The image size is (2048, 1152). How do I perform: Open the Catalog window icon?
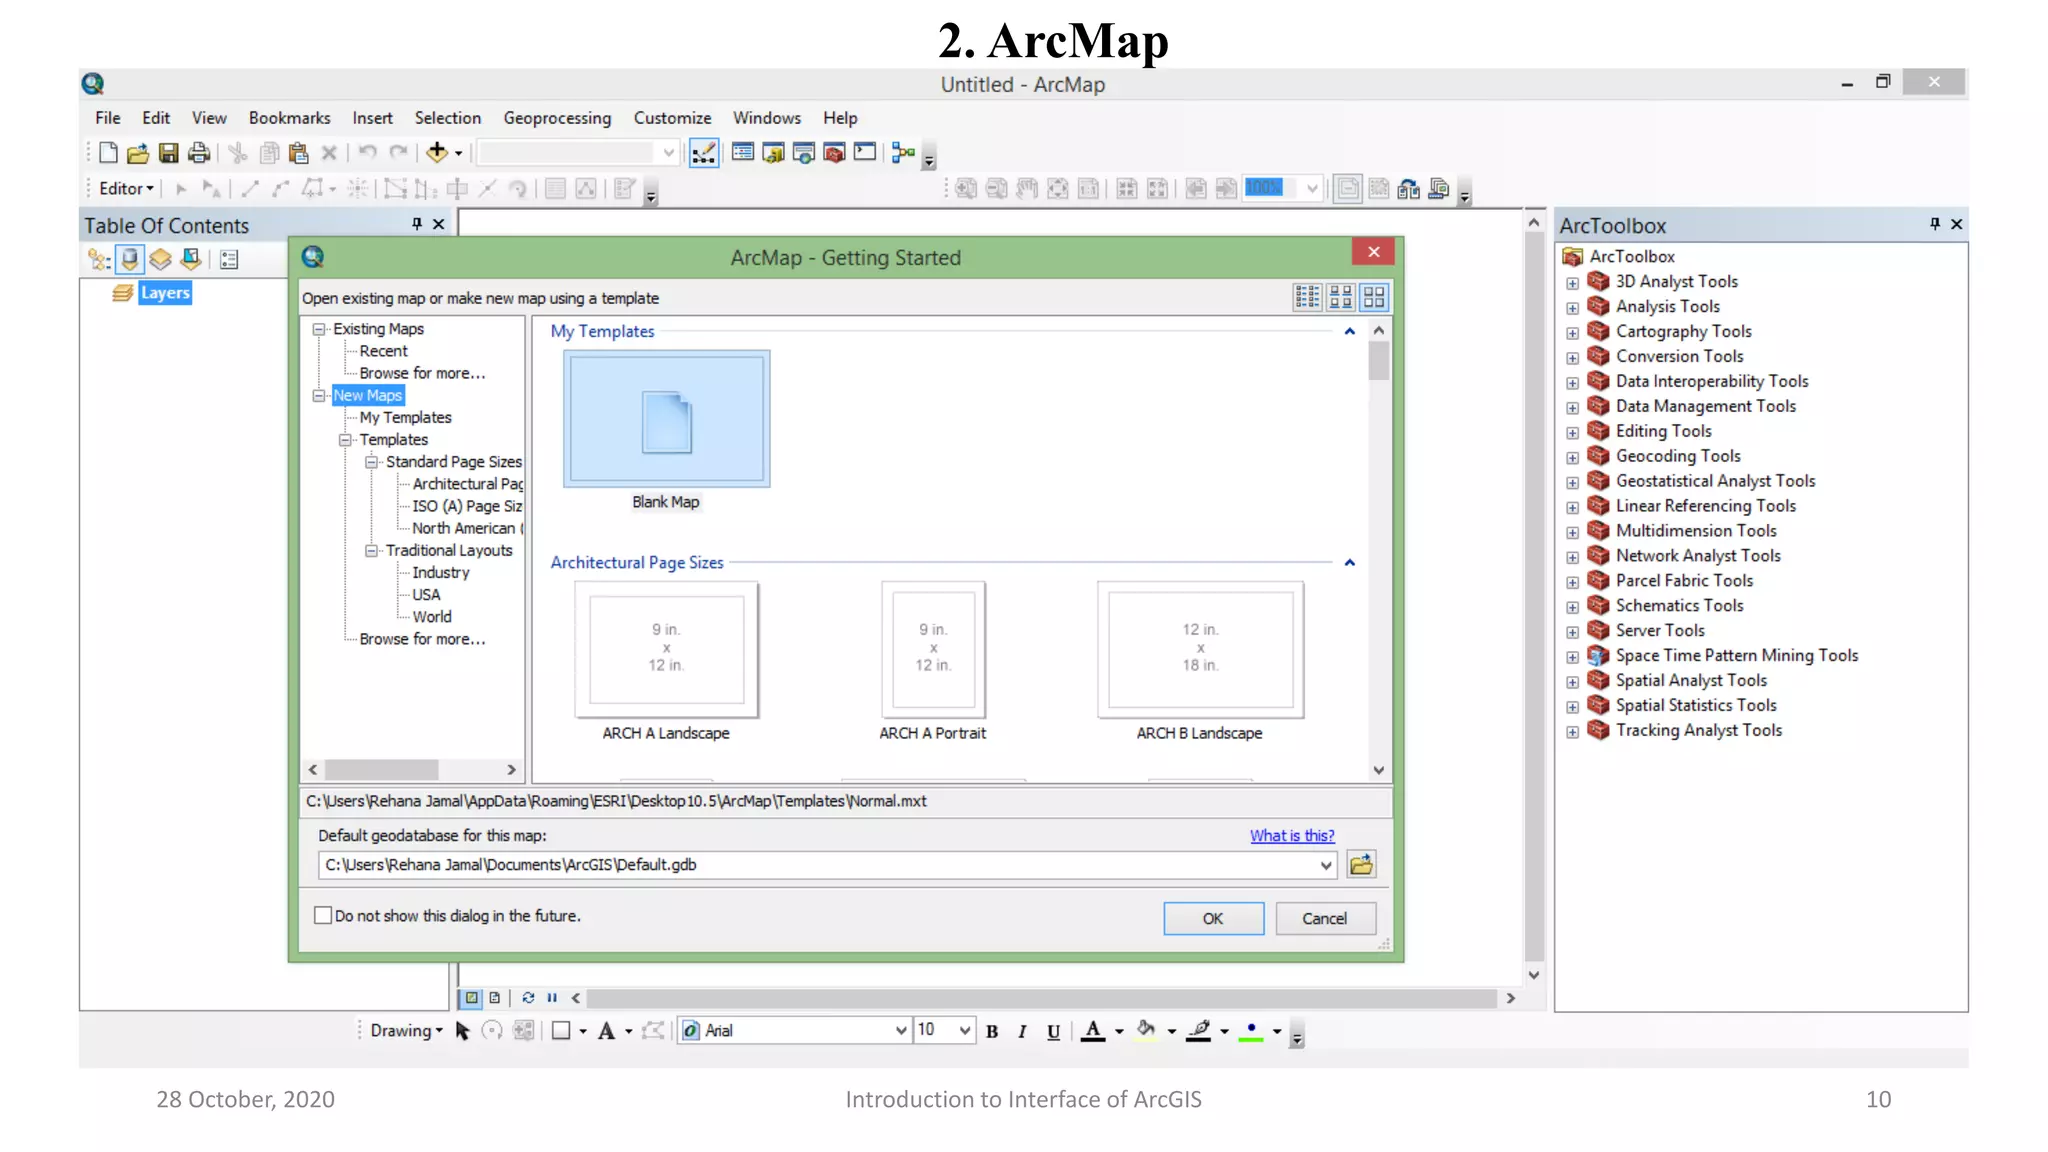click(773, 153)
